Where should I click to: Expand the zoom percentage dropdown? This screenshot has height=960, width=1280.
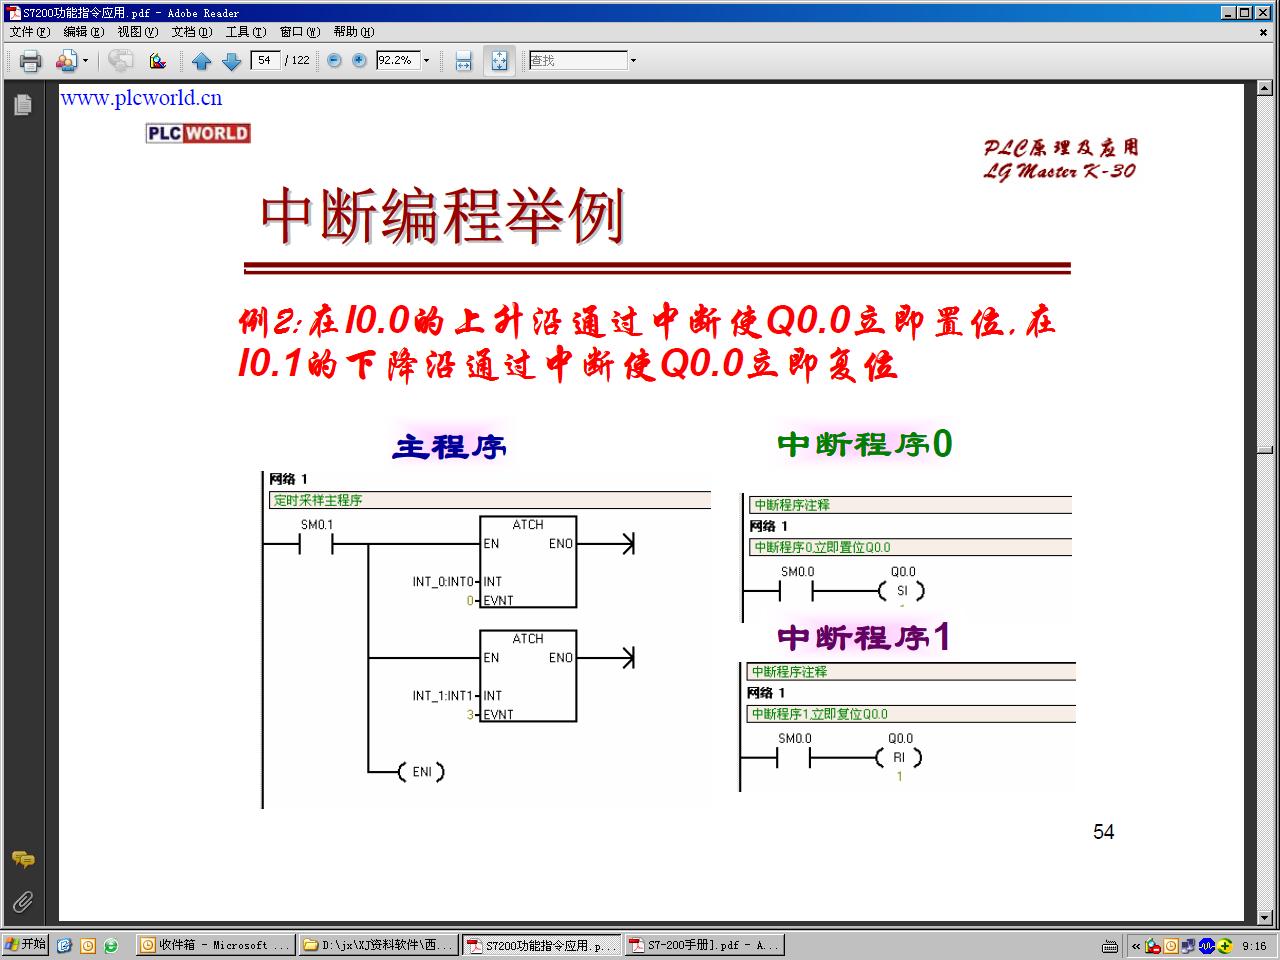point(426,61)
